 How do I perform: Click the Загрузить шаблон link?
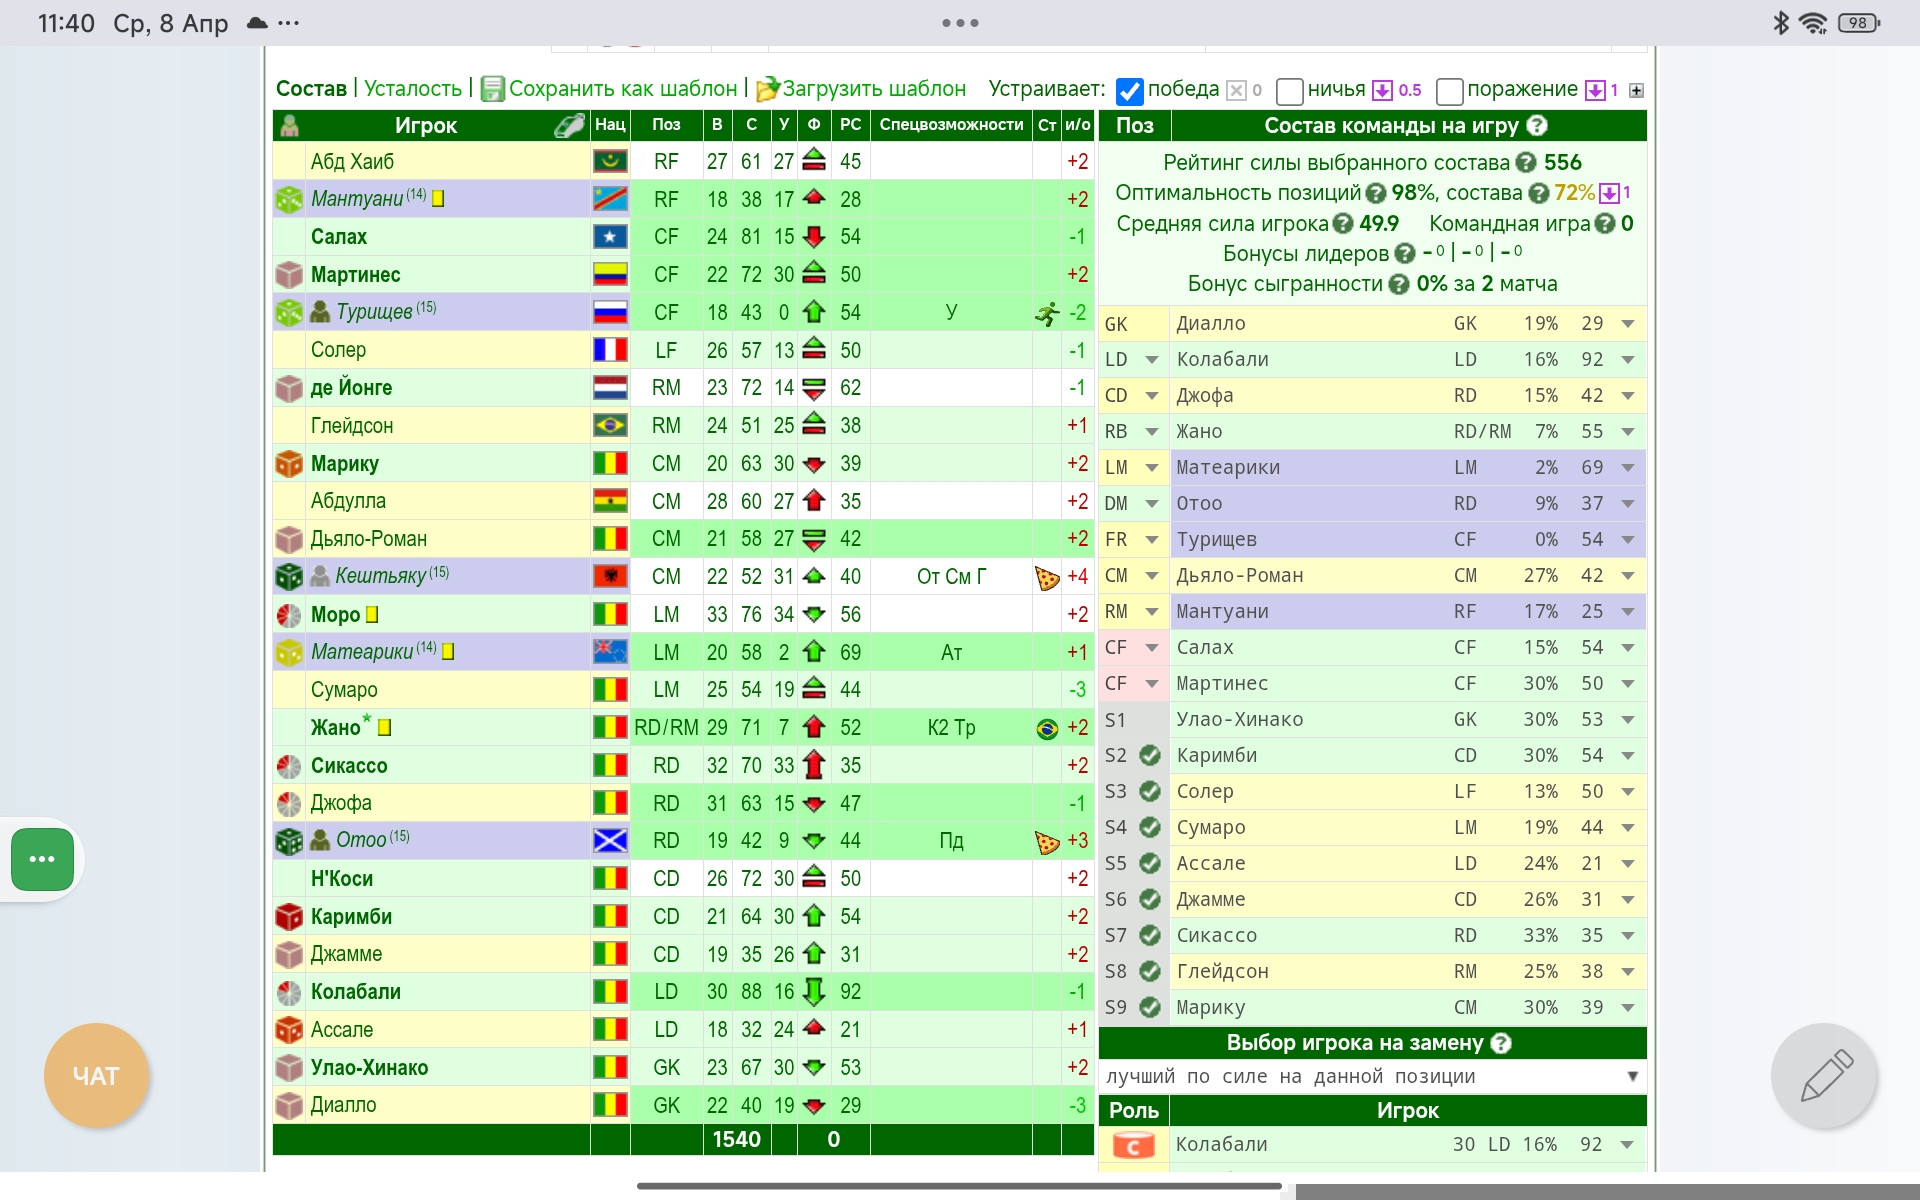(873, 89)
